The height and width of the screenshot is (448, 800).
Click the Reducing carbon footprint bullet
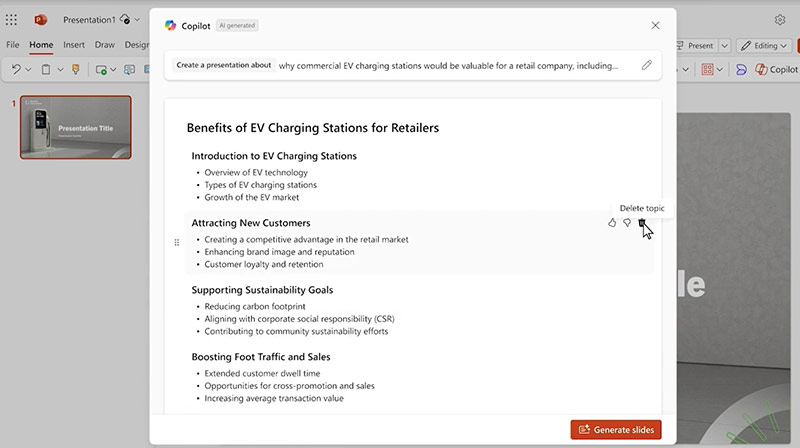click(255, 306)
